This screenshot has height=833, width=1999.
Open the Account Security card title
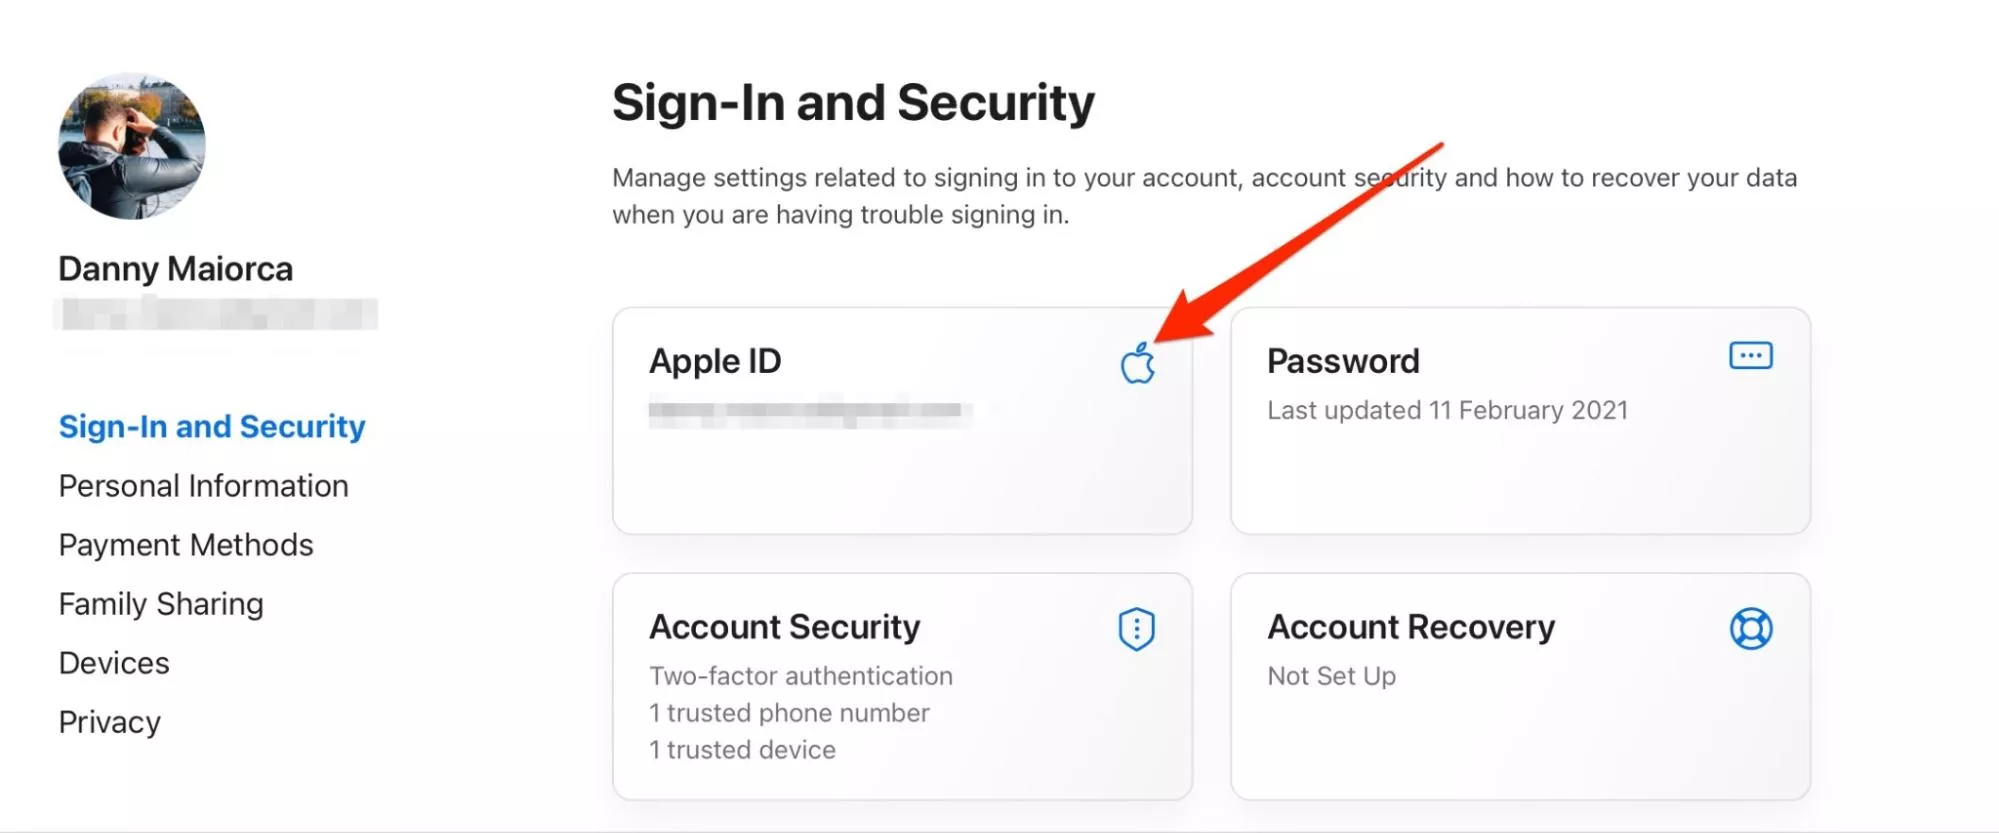click(785, 627)
